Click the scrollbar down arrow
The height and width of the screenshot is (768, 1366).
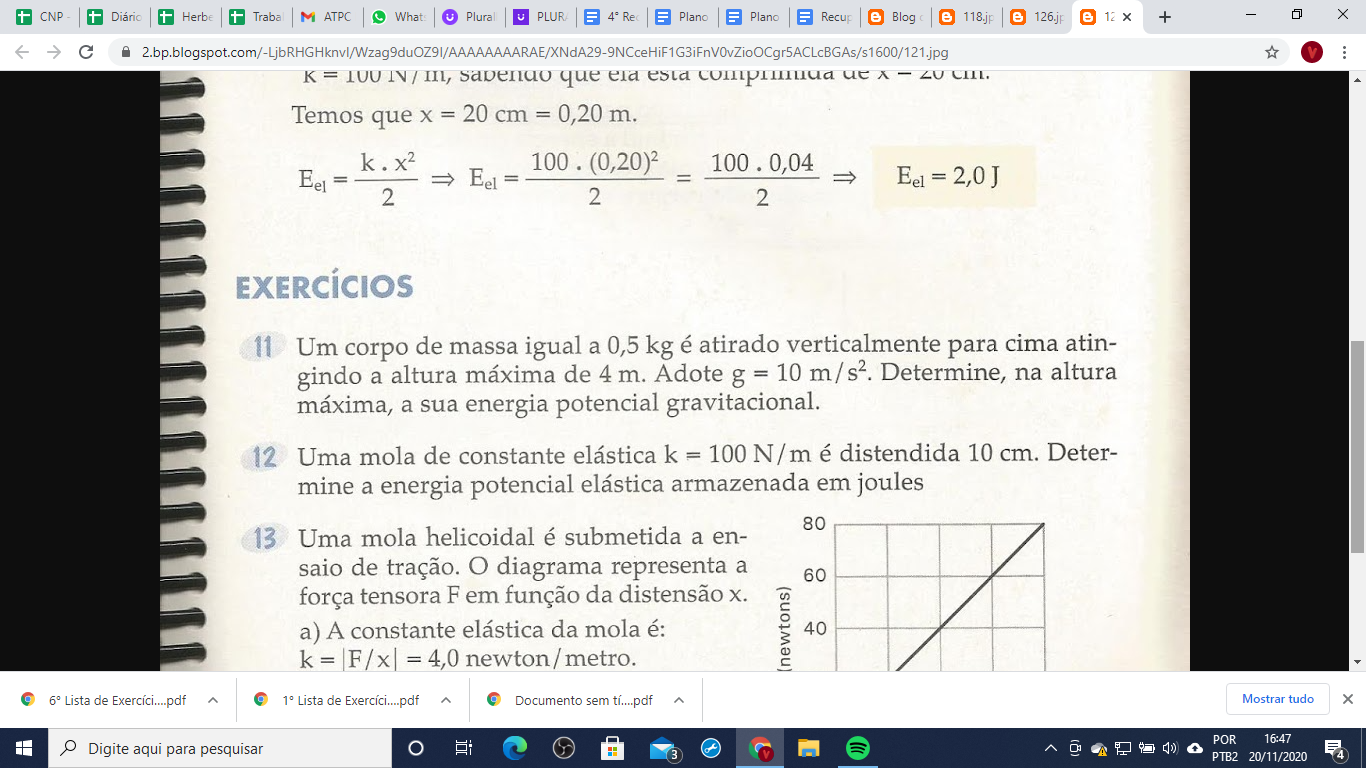[x=1357, y=662]
